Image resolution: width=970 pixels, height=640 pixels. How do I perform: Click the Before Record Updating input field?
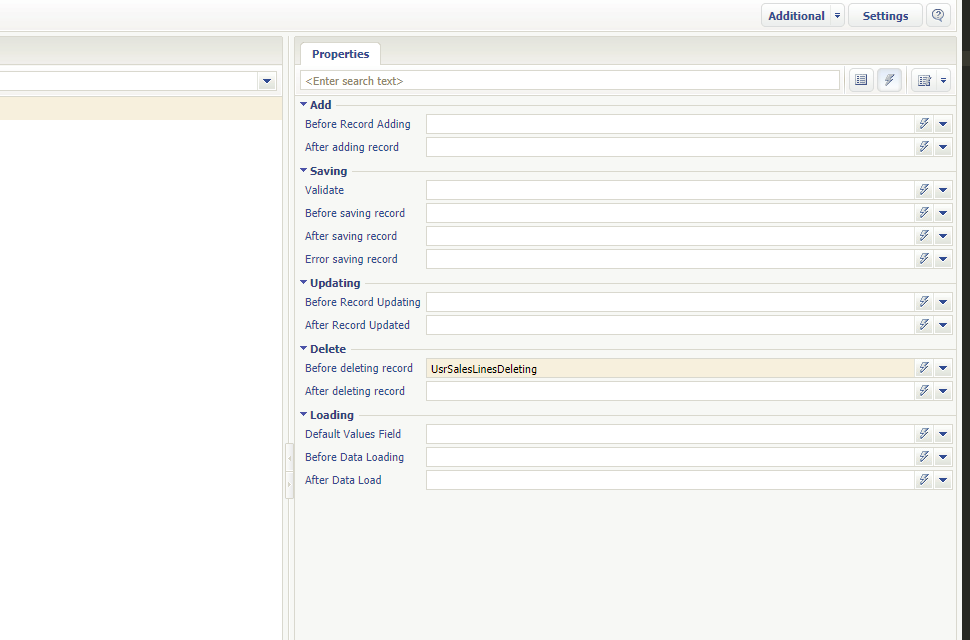pyautogui.click(x=670, y=302)
